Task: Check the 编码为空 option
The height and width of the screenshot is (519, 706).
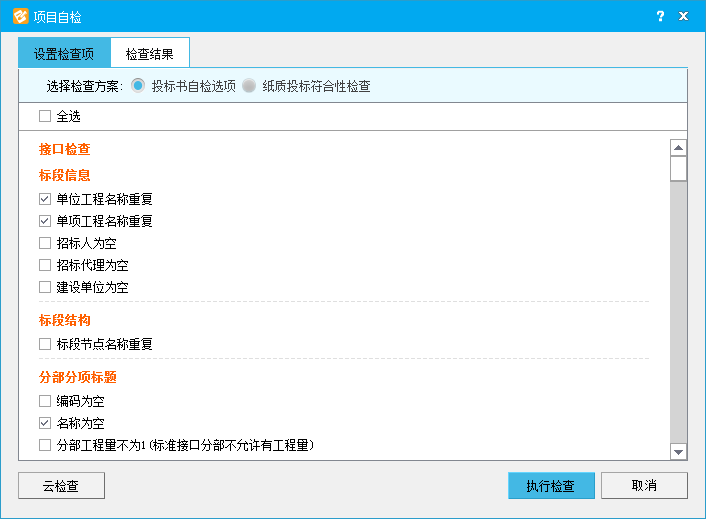Action: 45,401
